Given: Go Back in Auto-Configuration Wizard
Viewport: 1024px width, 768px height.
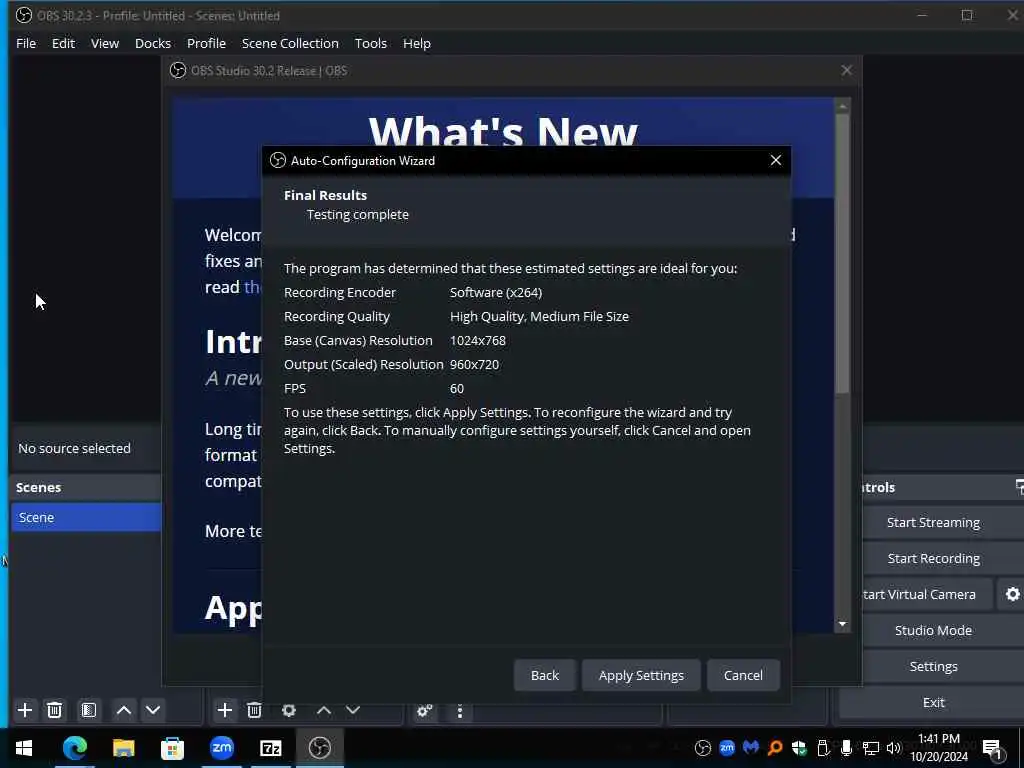Looking at the screenshot, I should (545, 675).
